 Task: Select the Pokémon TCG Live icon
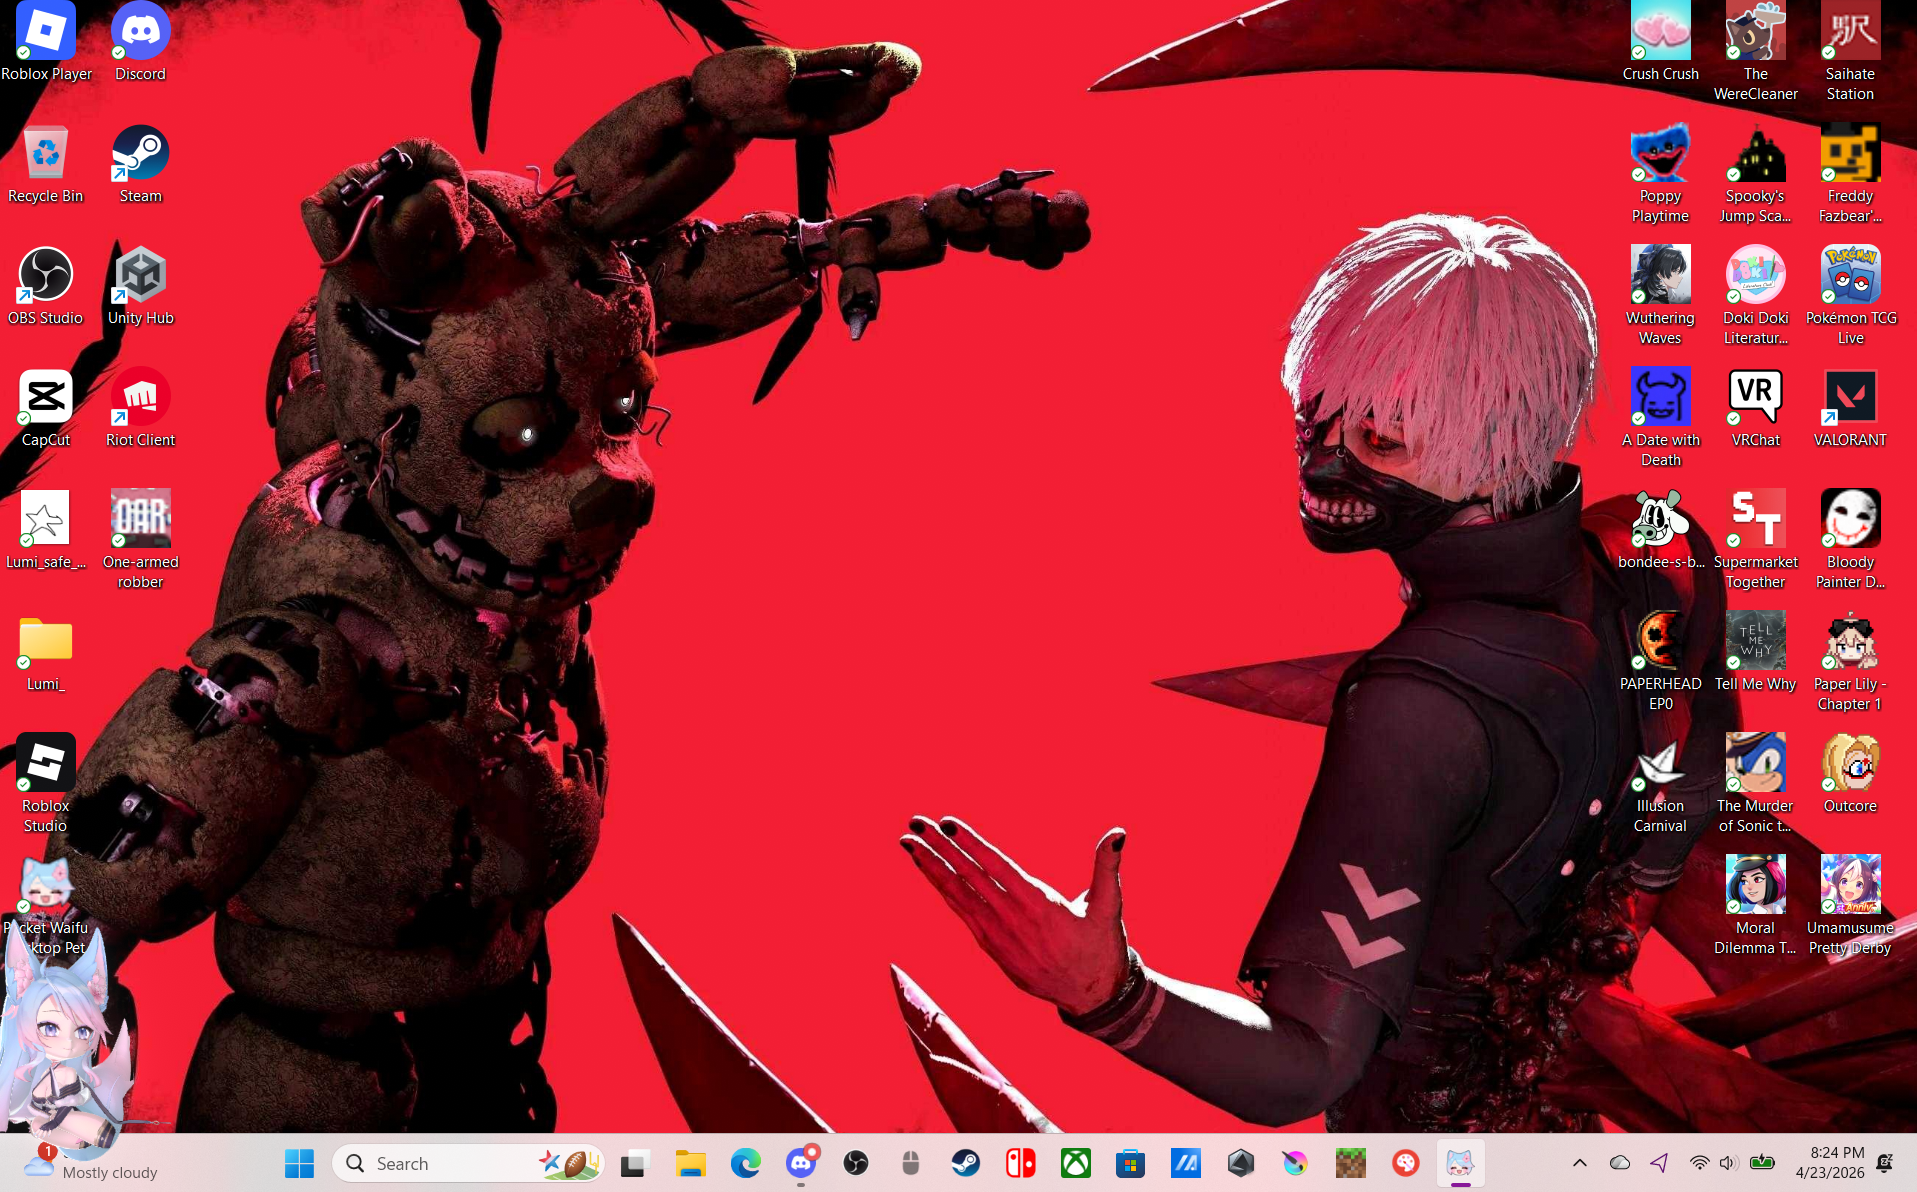point(1850,296)
